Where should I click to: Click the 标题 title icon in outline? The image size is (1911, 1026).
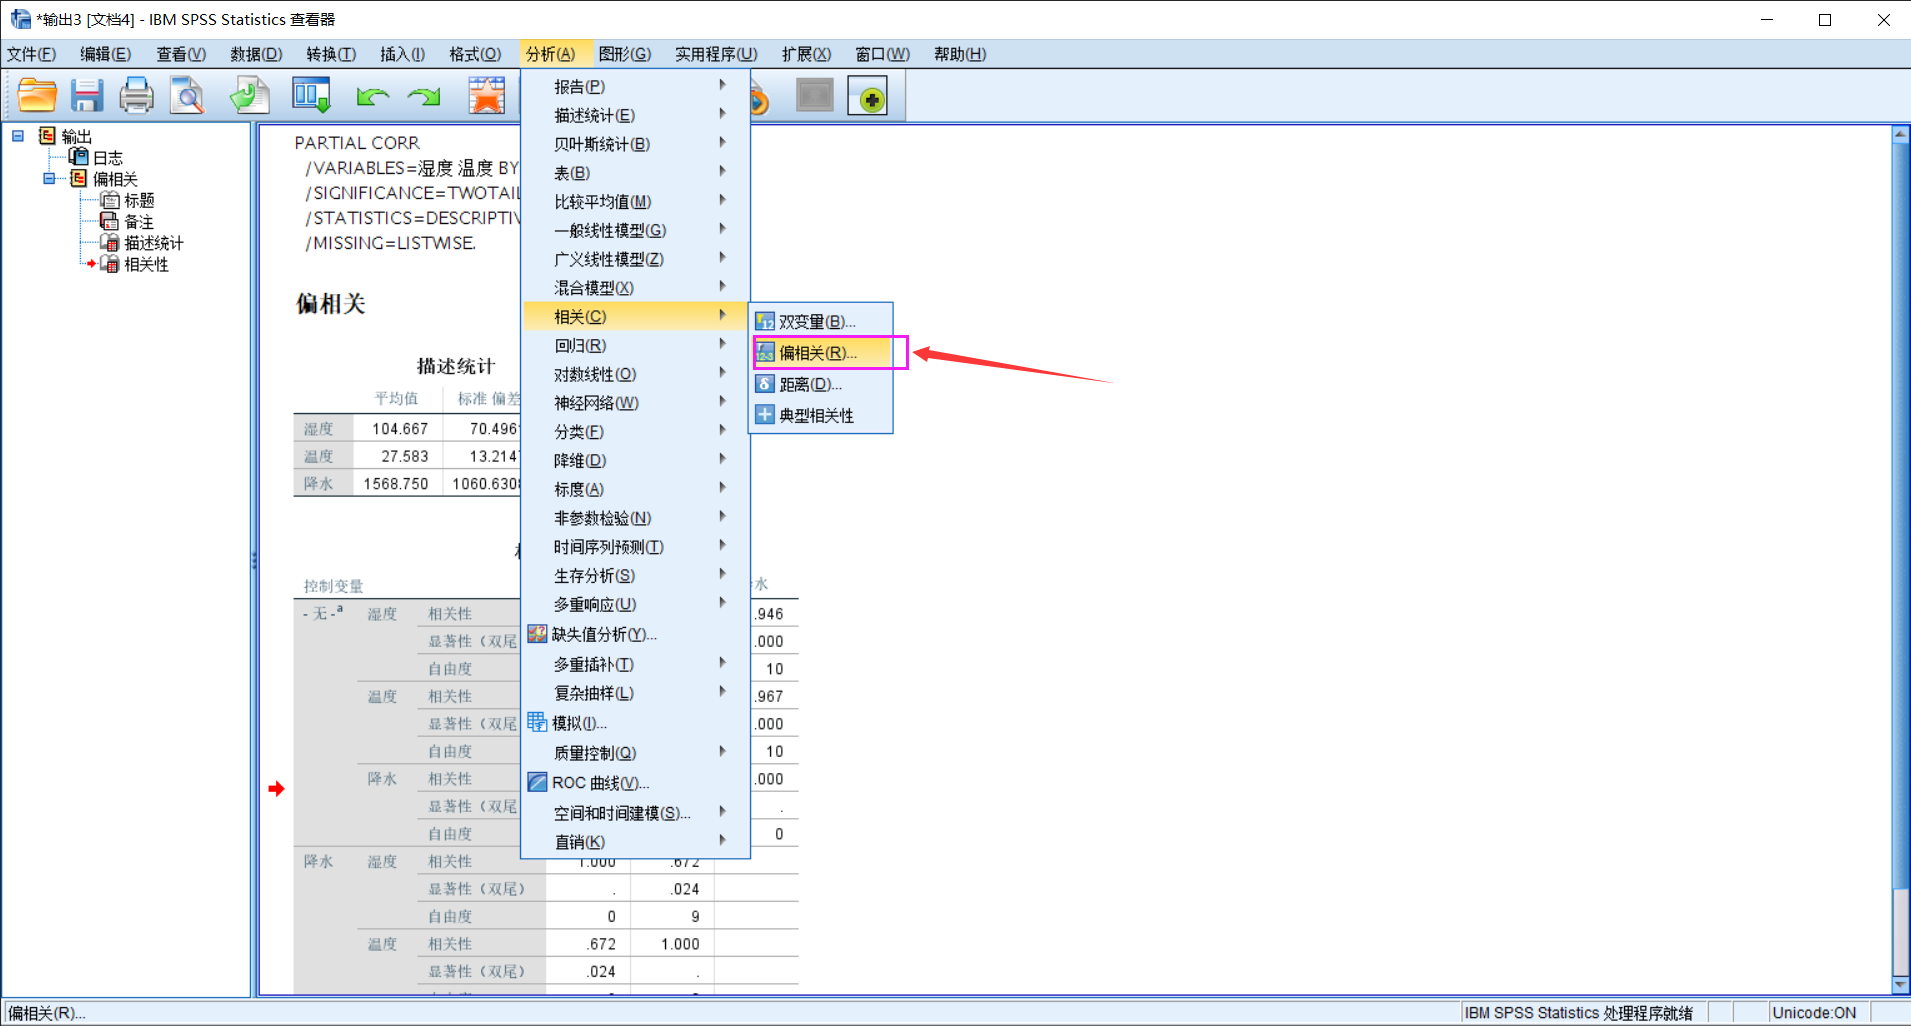[x=110, y=200]
